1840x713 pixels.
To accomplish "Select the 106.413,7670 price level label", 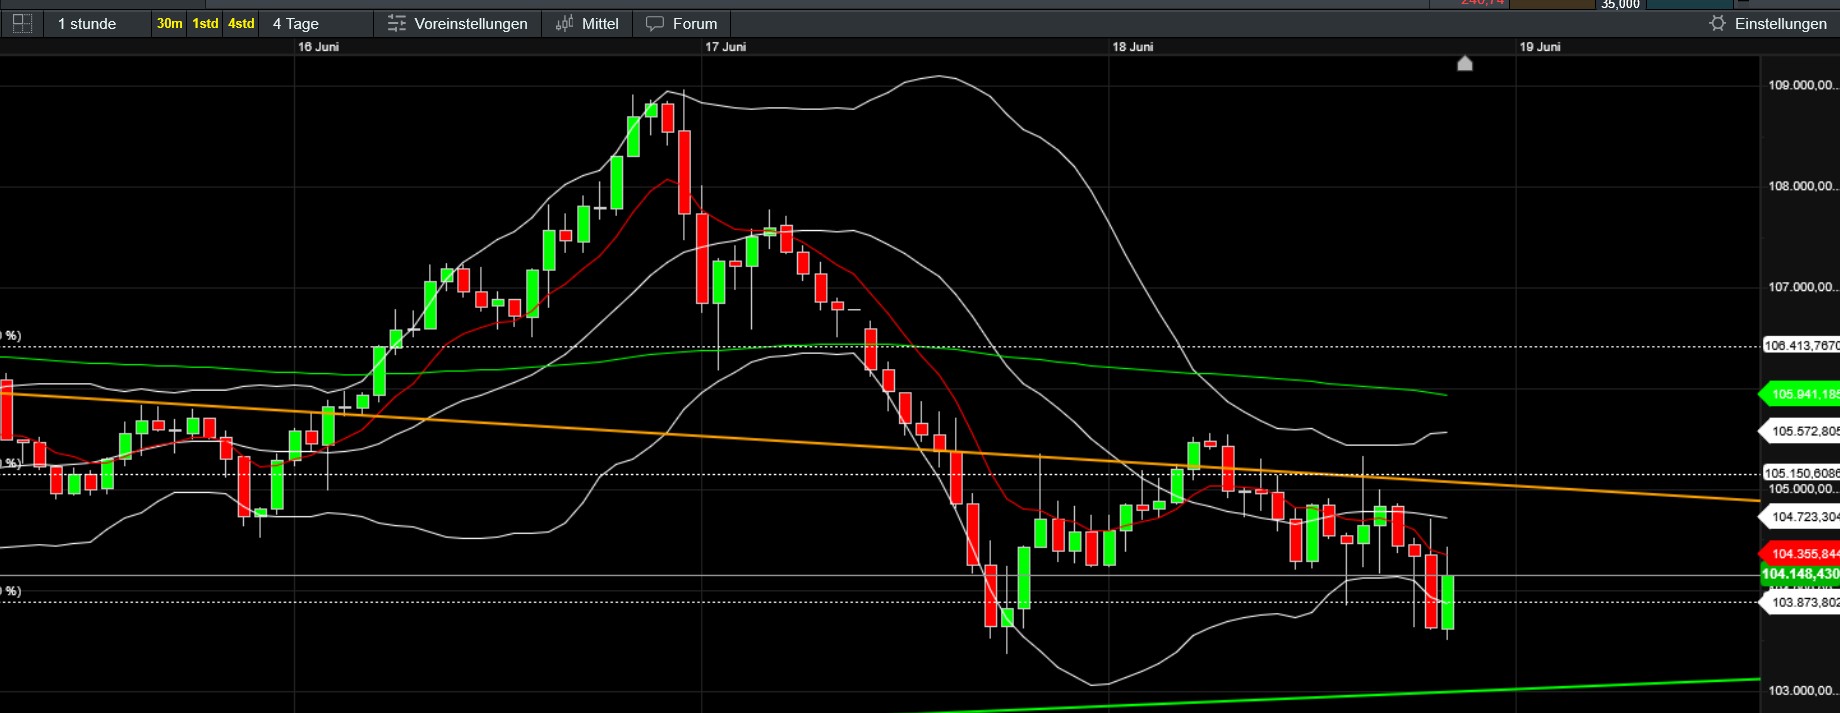I will (1801, 345).
